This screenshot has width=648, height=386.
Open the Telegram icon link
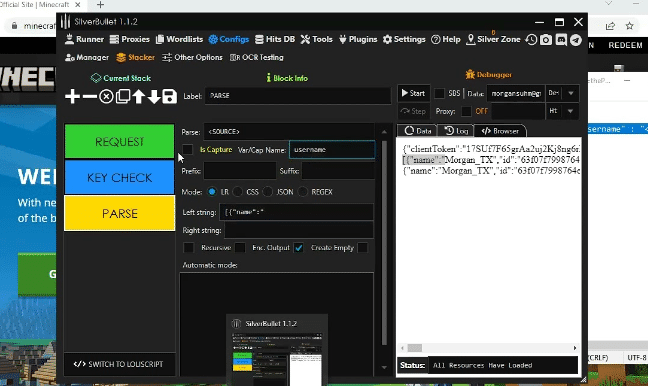[x=576, y=40]
